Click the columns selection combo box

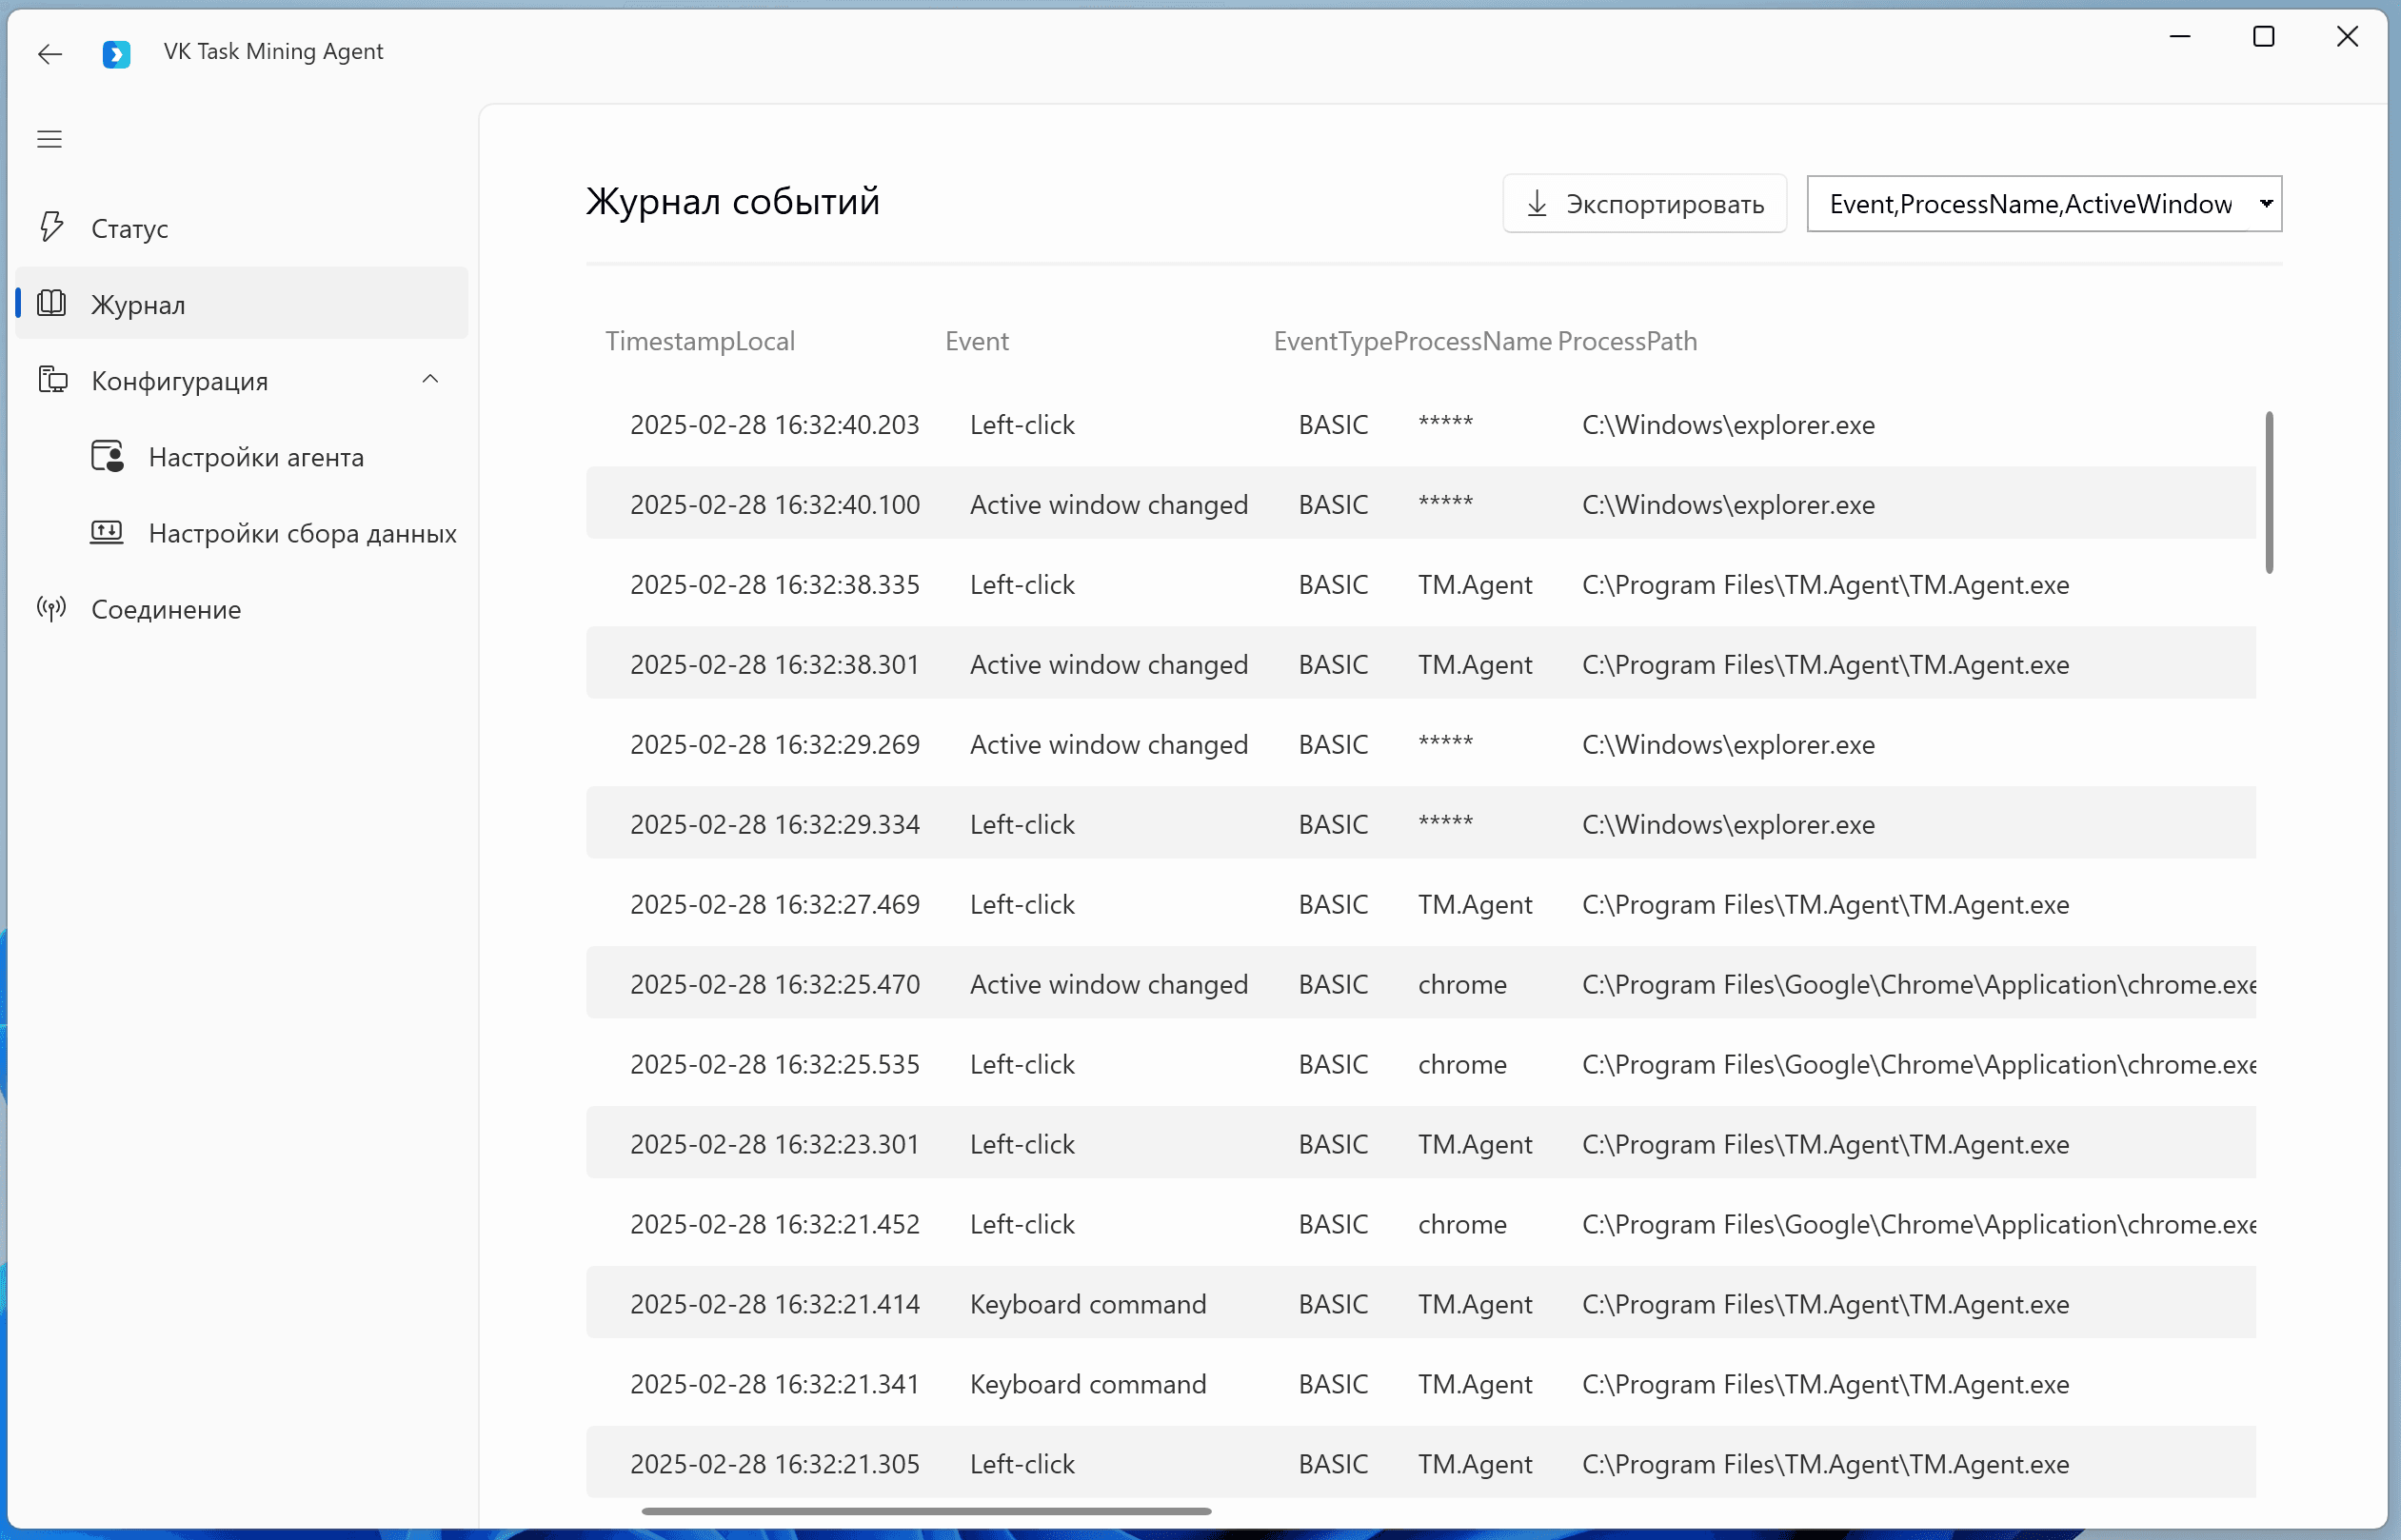2030,204
